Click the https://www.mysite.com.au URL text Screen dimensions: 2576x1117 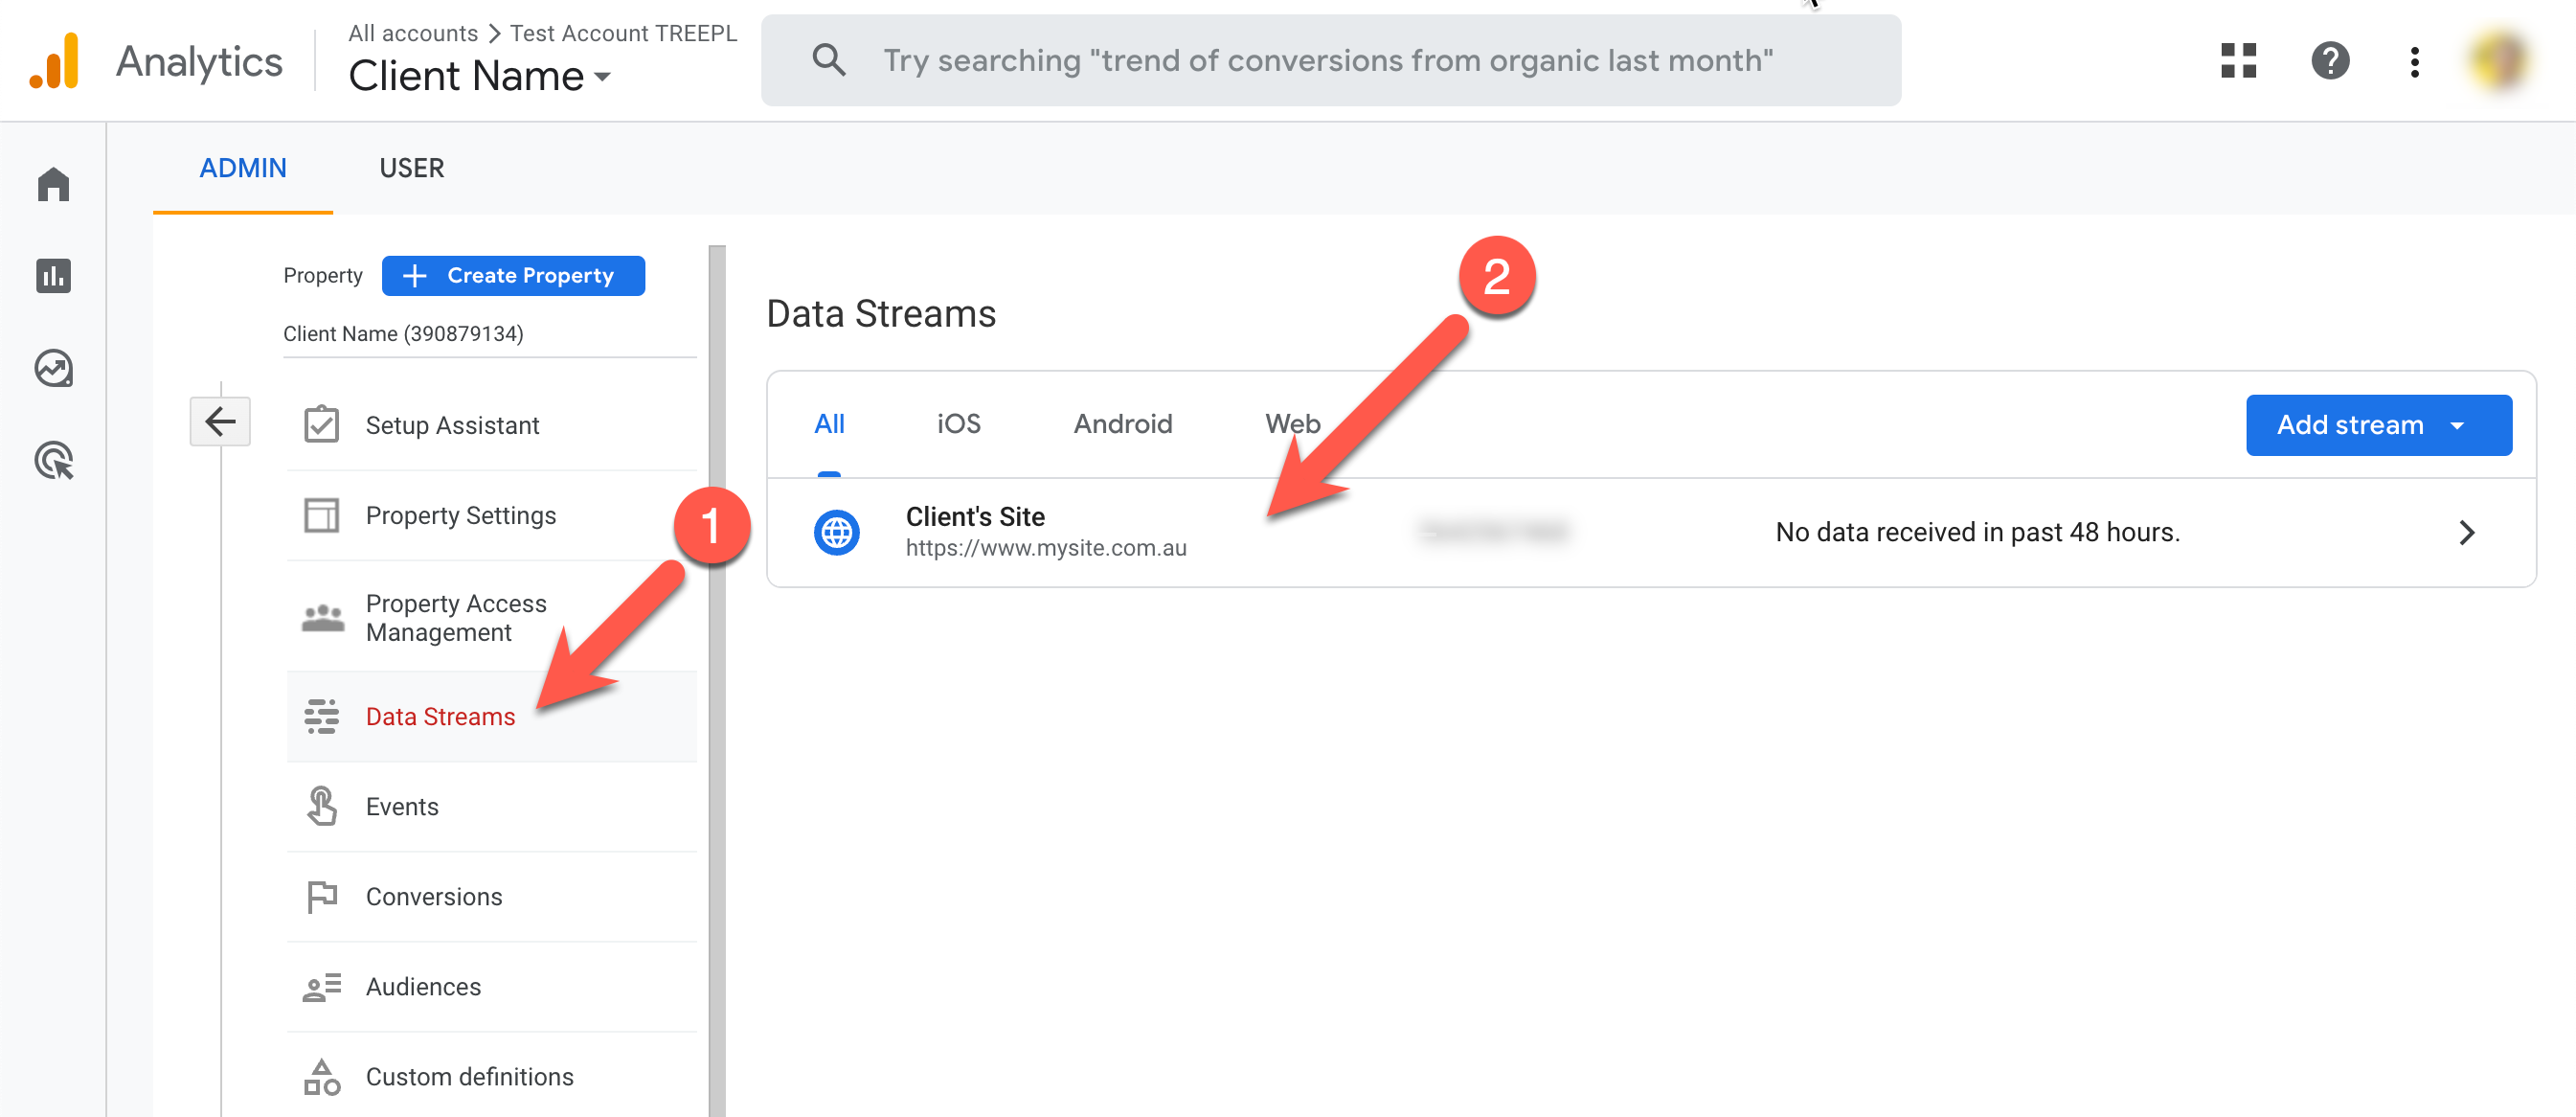pyautogui.click(x=1046, y=548)
